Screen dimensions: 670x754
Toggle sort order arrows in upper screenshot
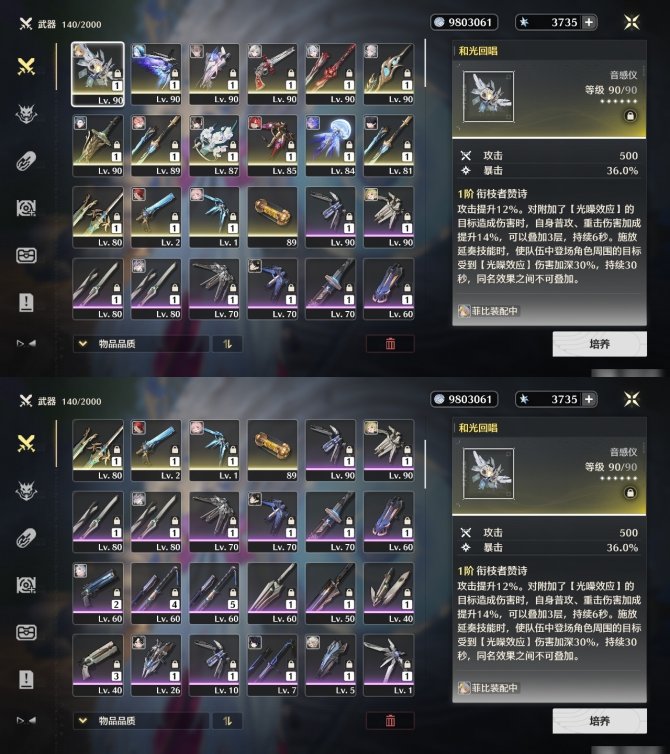tap(228, 344)
